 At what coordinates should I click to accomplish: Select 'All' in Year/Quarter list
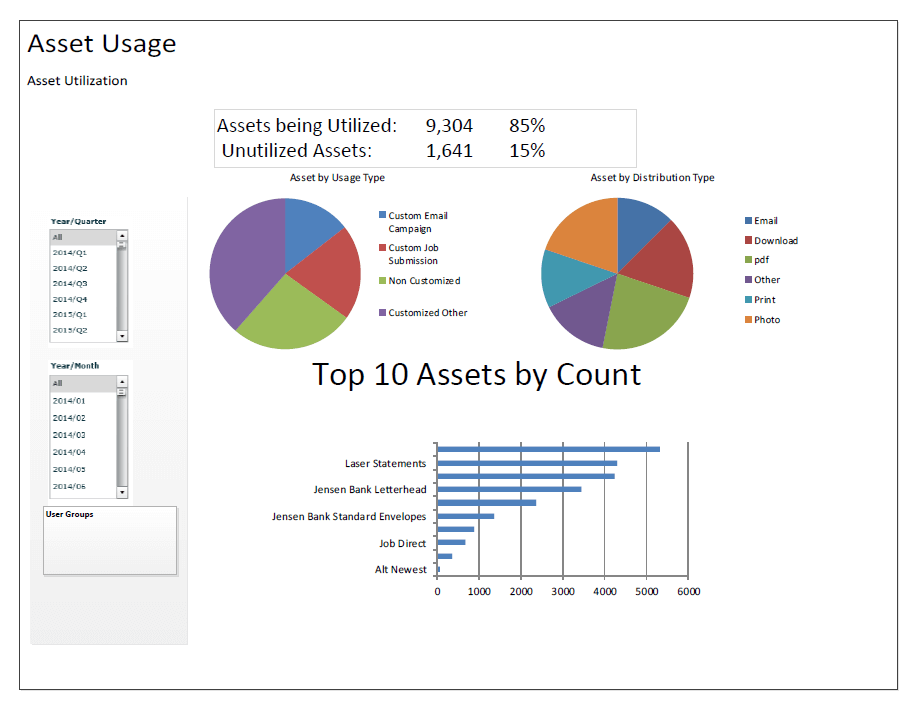point(84,237)
